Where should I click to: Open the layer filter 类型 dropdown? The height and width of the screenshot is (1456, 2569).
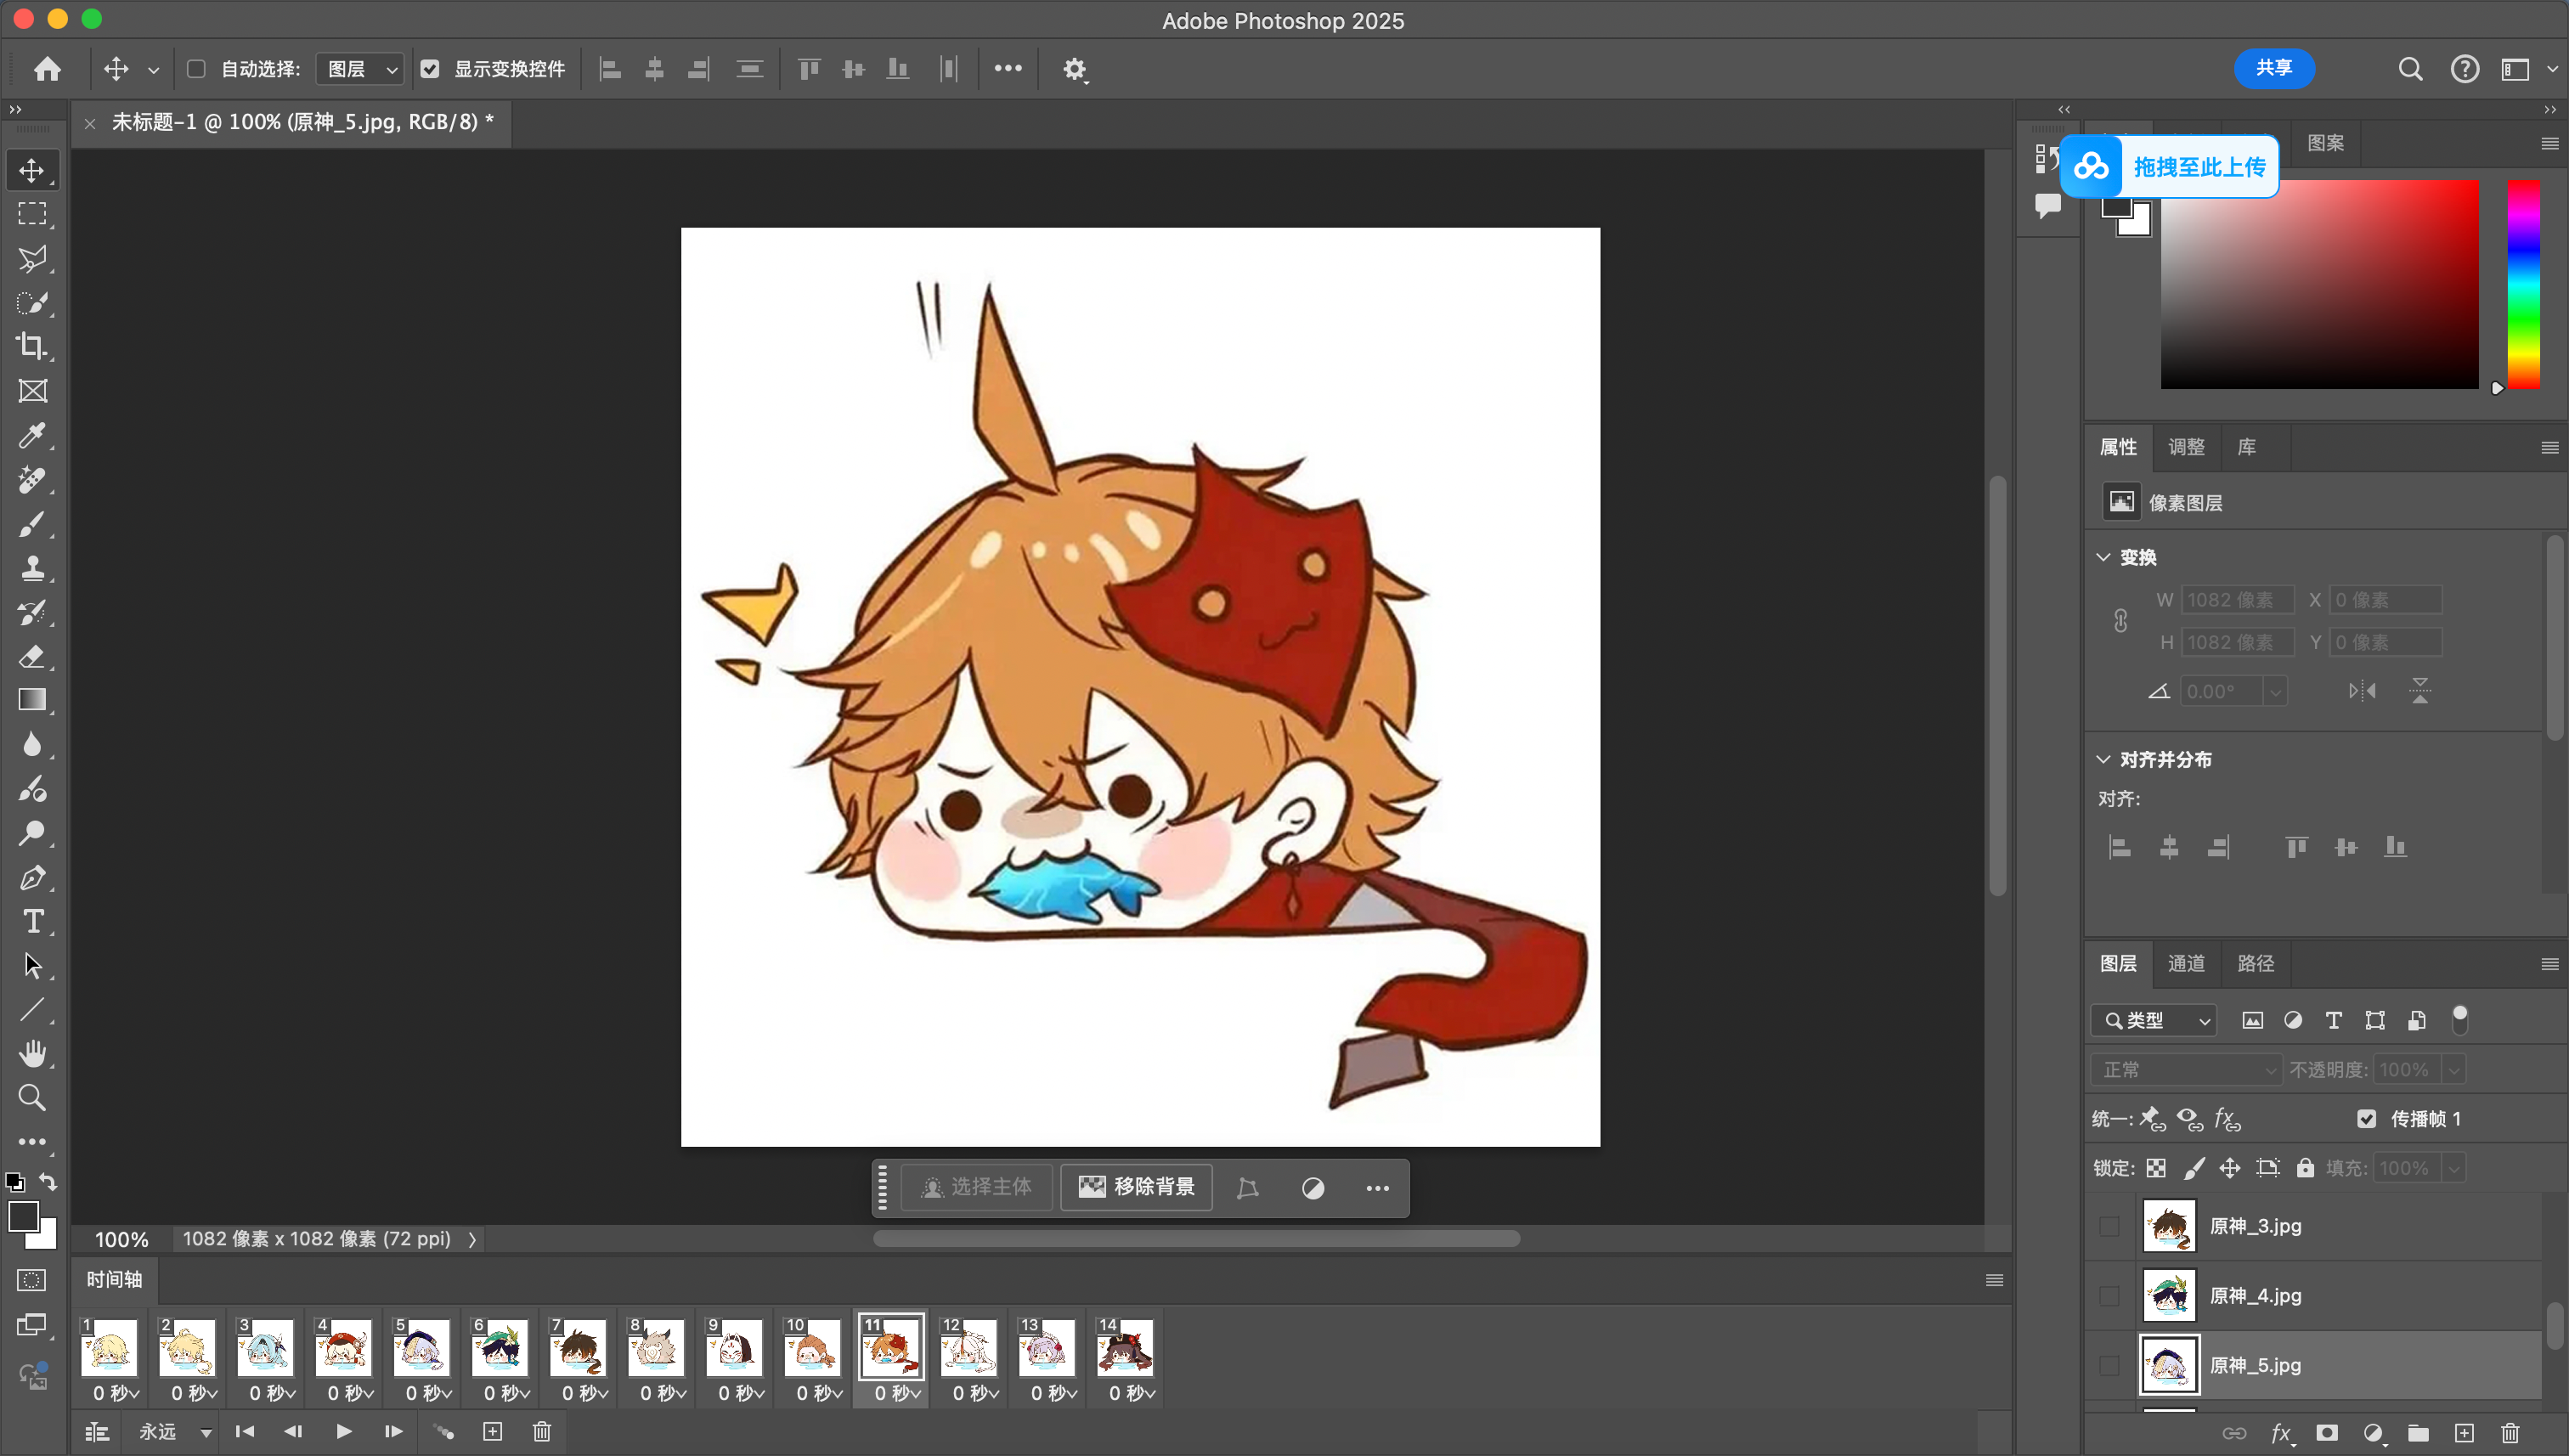(2153, 1020)
